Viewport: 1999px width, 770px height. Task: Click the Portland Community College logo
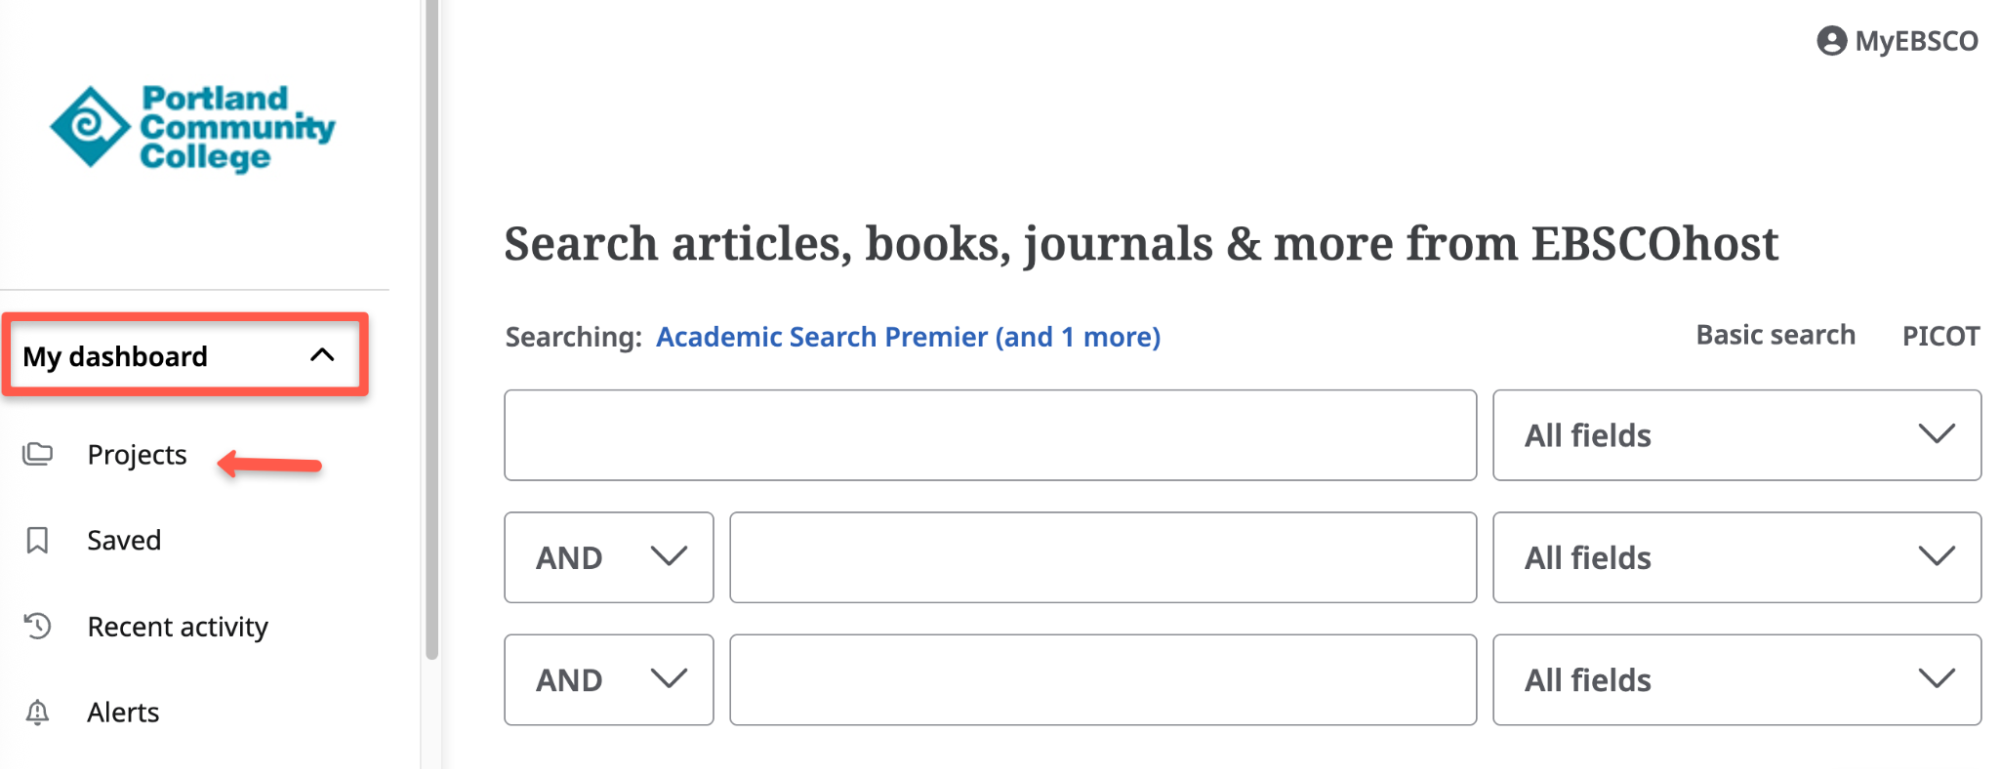pyautogui.click(x=190, y=128)
